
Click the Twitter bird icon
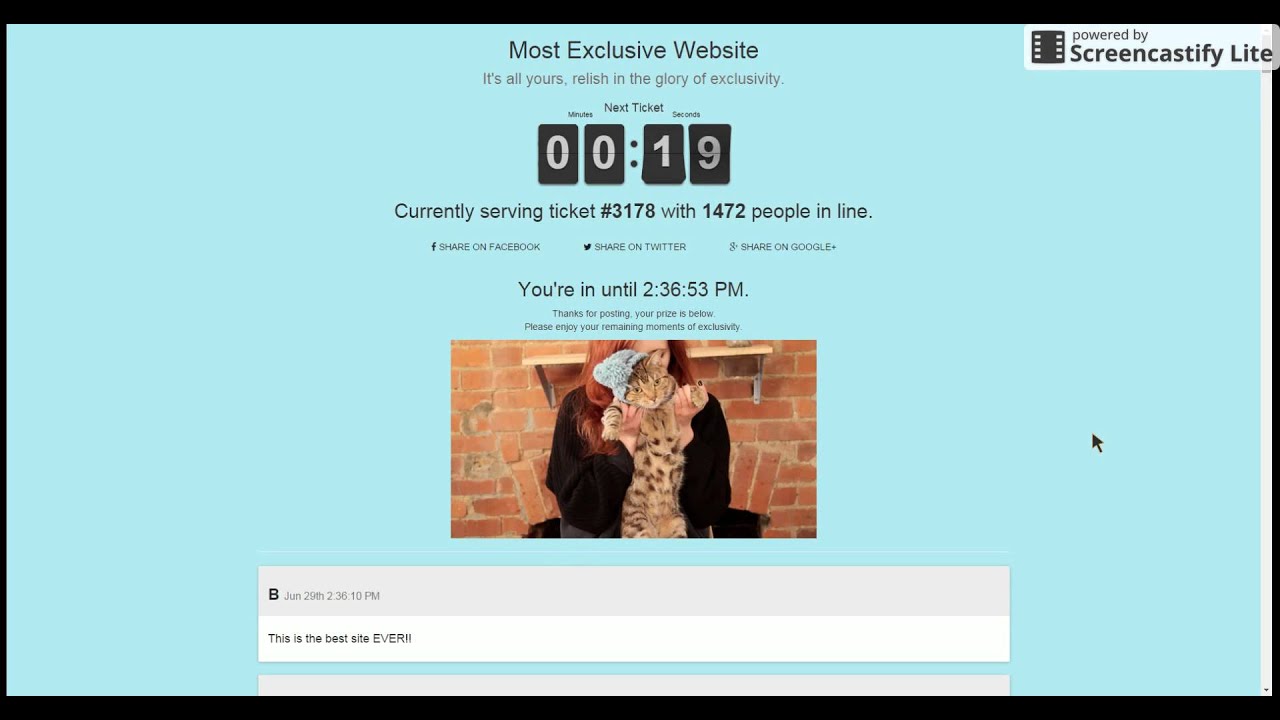point(587,247)
